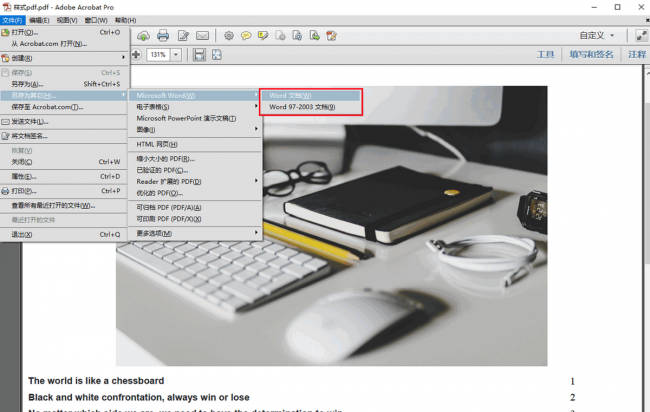Choose 可印刷 PDF (PDF/X)(X)
Screen dimensions: 650x412
[195, 219]
